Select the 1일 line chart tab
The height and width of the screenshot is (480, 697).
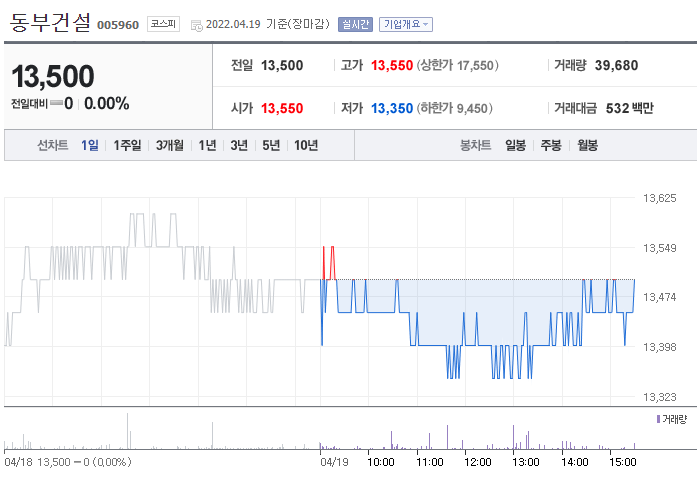coord(89,145)
